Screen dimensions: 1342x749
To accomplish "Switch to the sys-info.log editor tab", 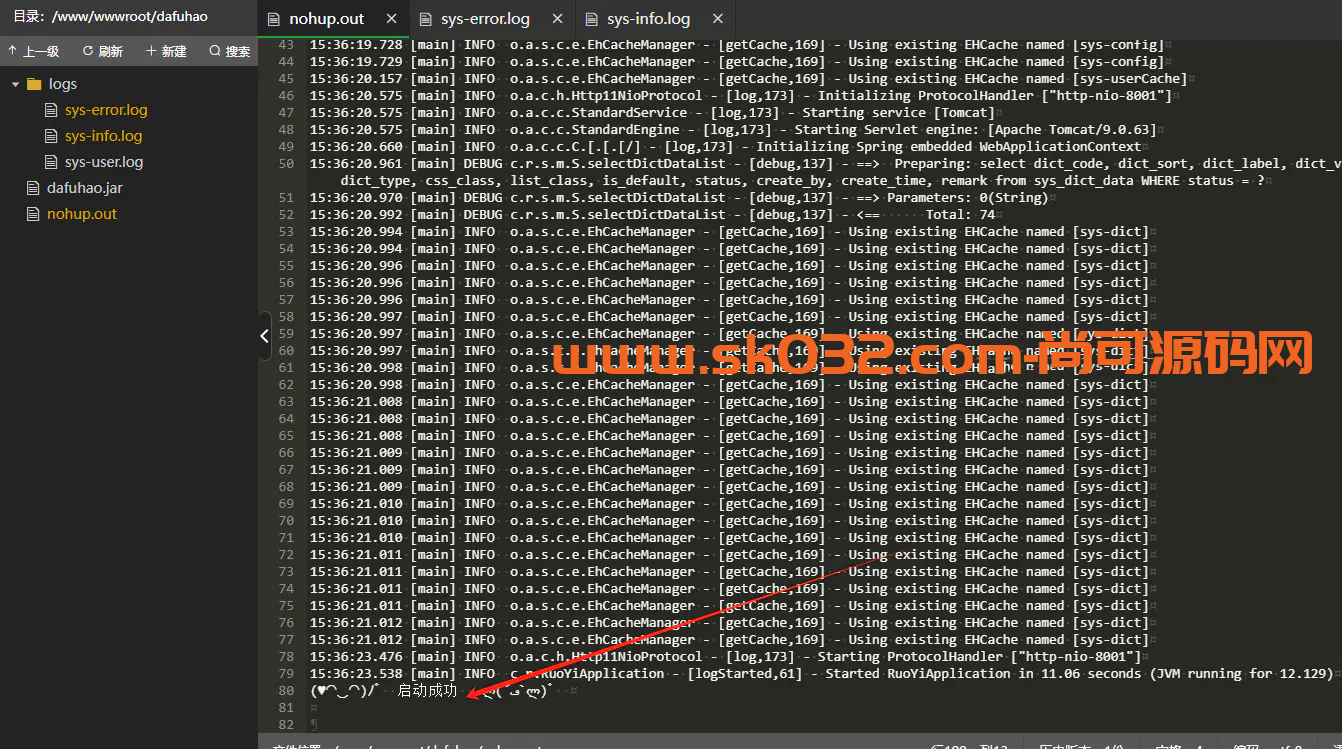I will pyautogui.click(x=648, y=19).
